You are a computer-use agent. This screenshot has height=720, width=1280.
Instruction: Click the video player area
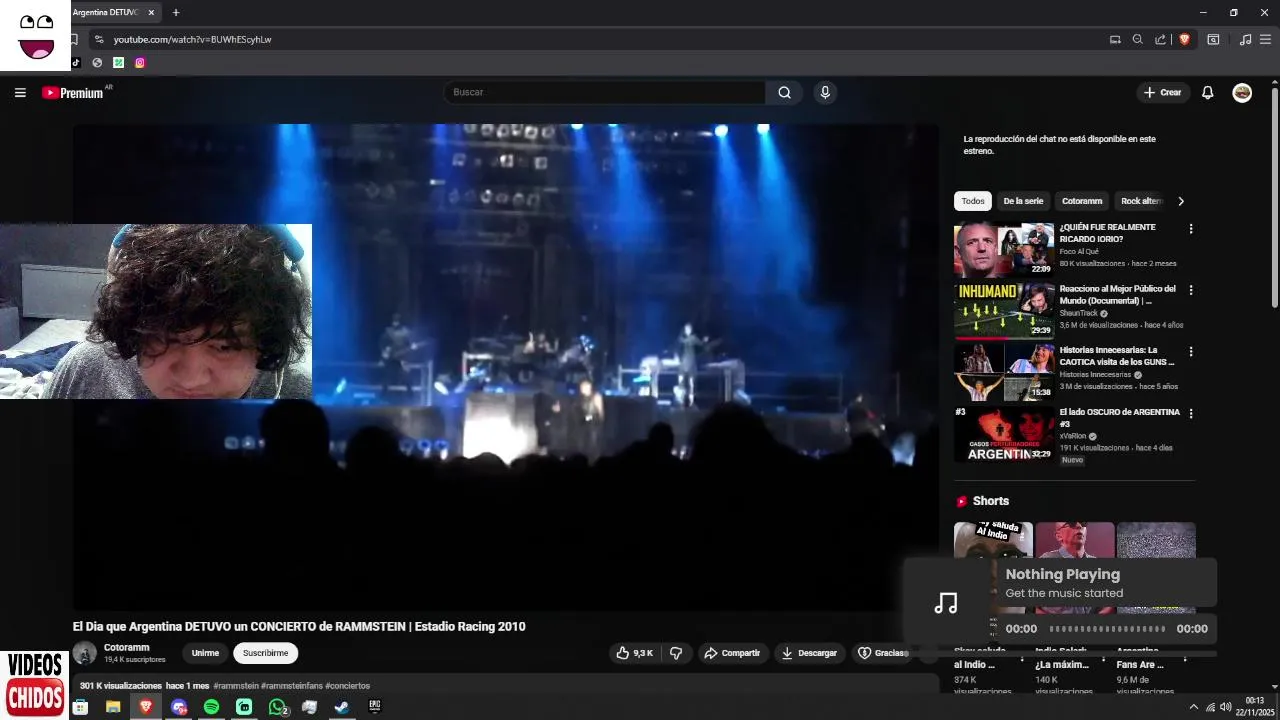505,367
